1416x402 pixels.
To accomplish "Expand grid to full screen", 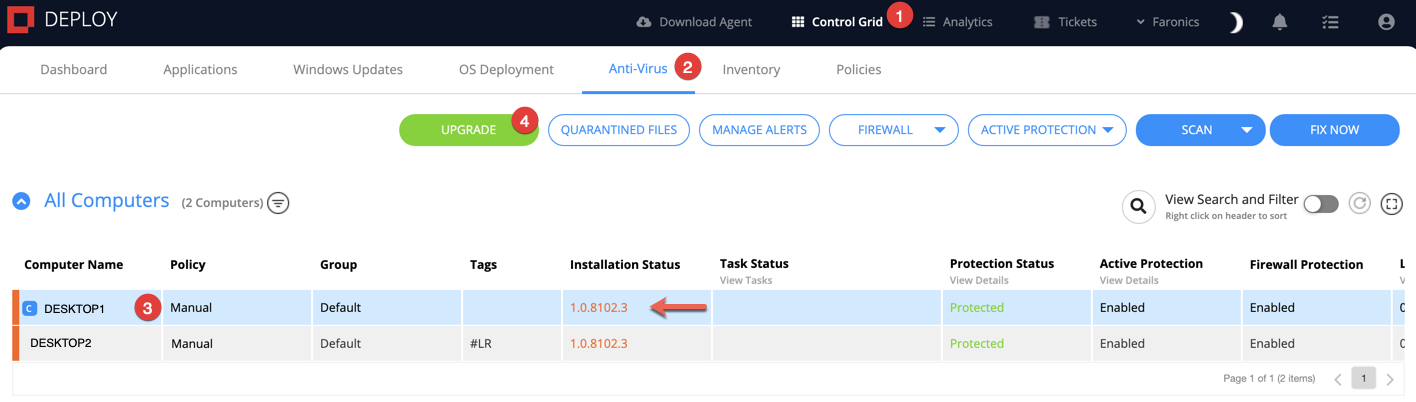I will pyautogui.click(x=1391, y=204).
